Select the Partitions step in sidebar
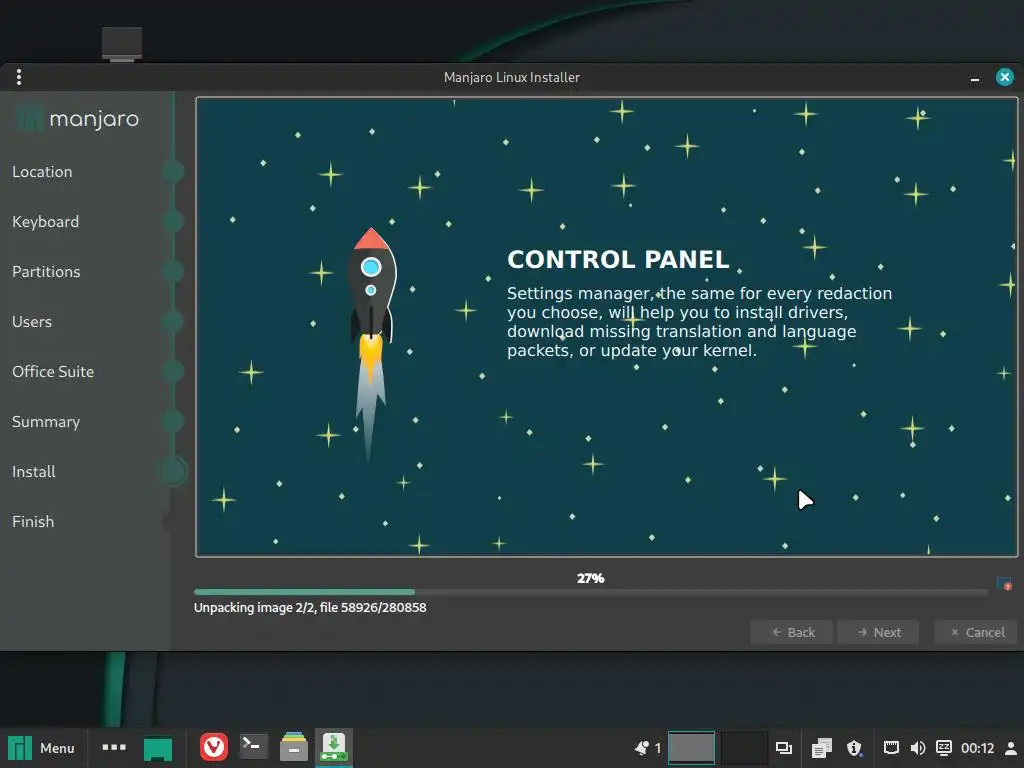 (46, 272)
